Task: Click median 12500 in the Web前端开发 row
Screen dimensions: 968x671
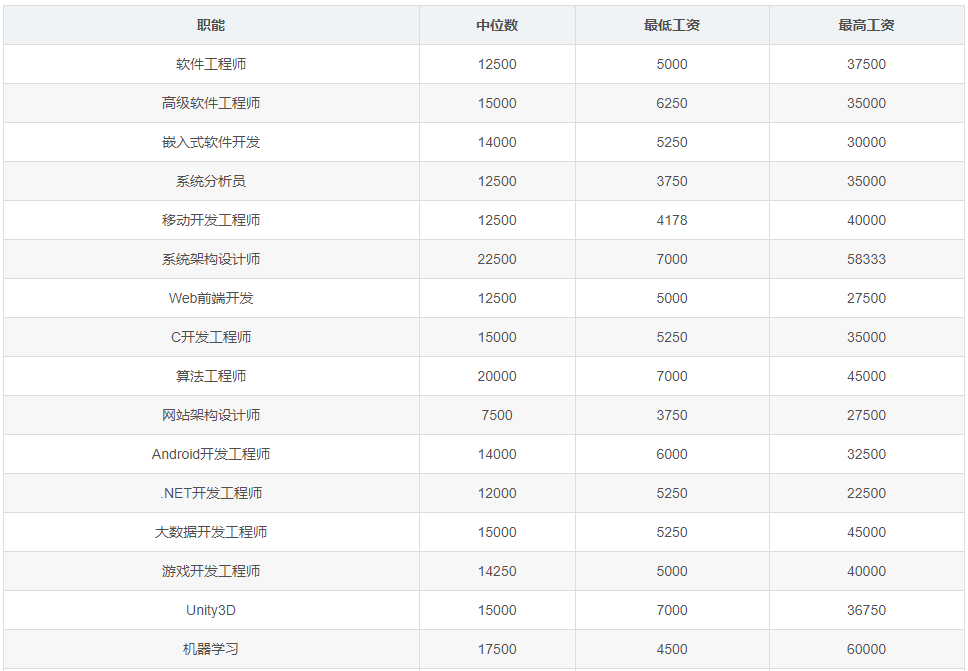Action: coord(497,298)
